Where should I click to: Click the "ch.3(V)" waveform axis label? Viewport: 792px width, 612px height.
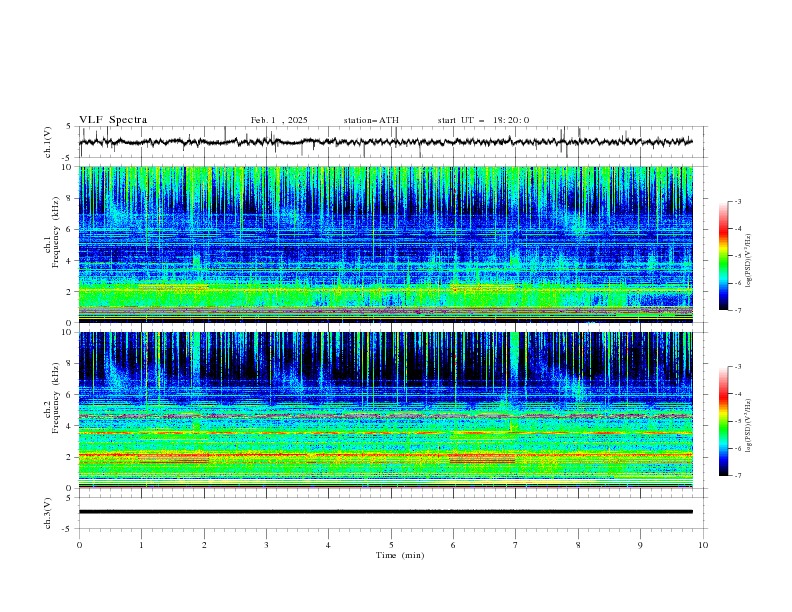(x=48, y=513)
